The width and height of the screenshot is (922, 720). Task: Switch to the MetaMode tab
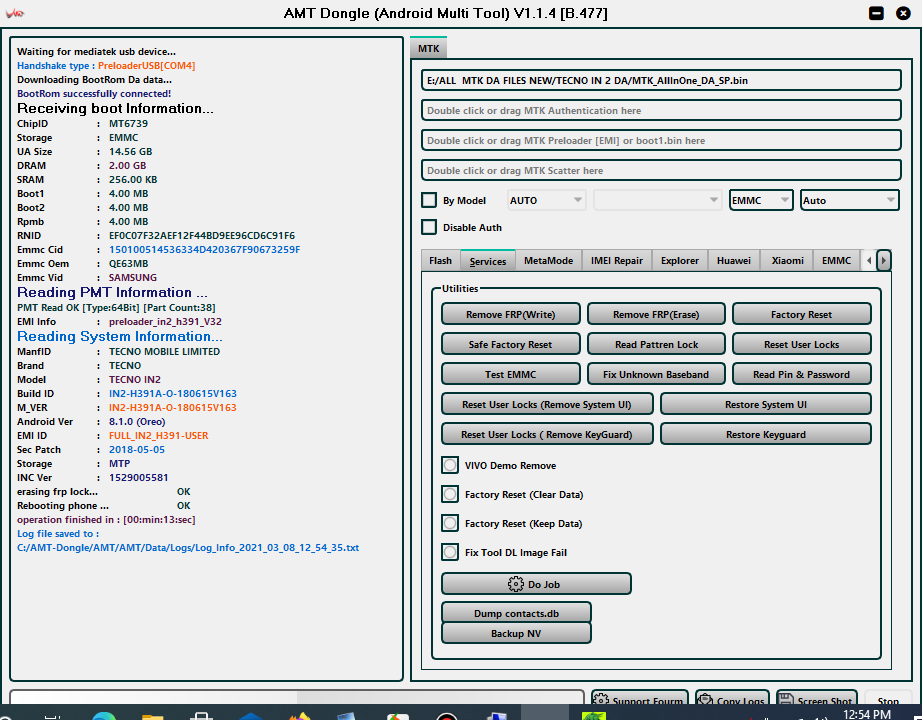pos(548,261)
